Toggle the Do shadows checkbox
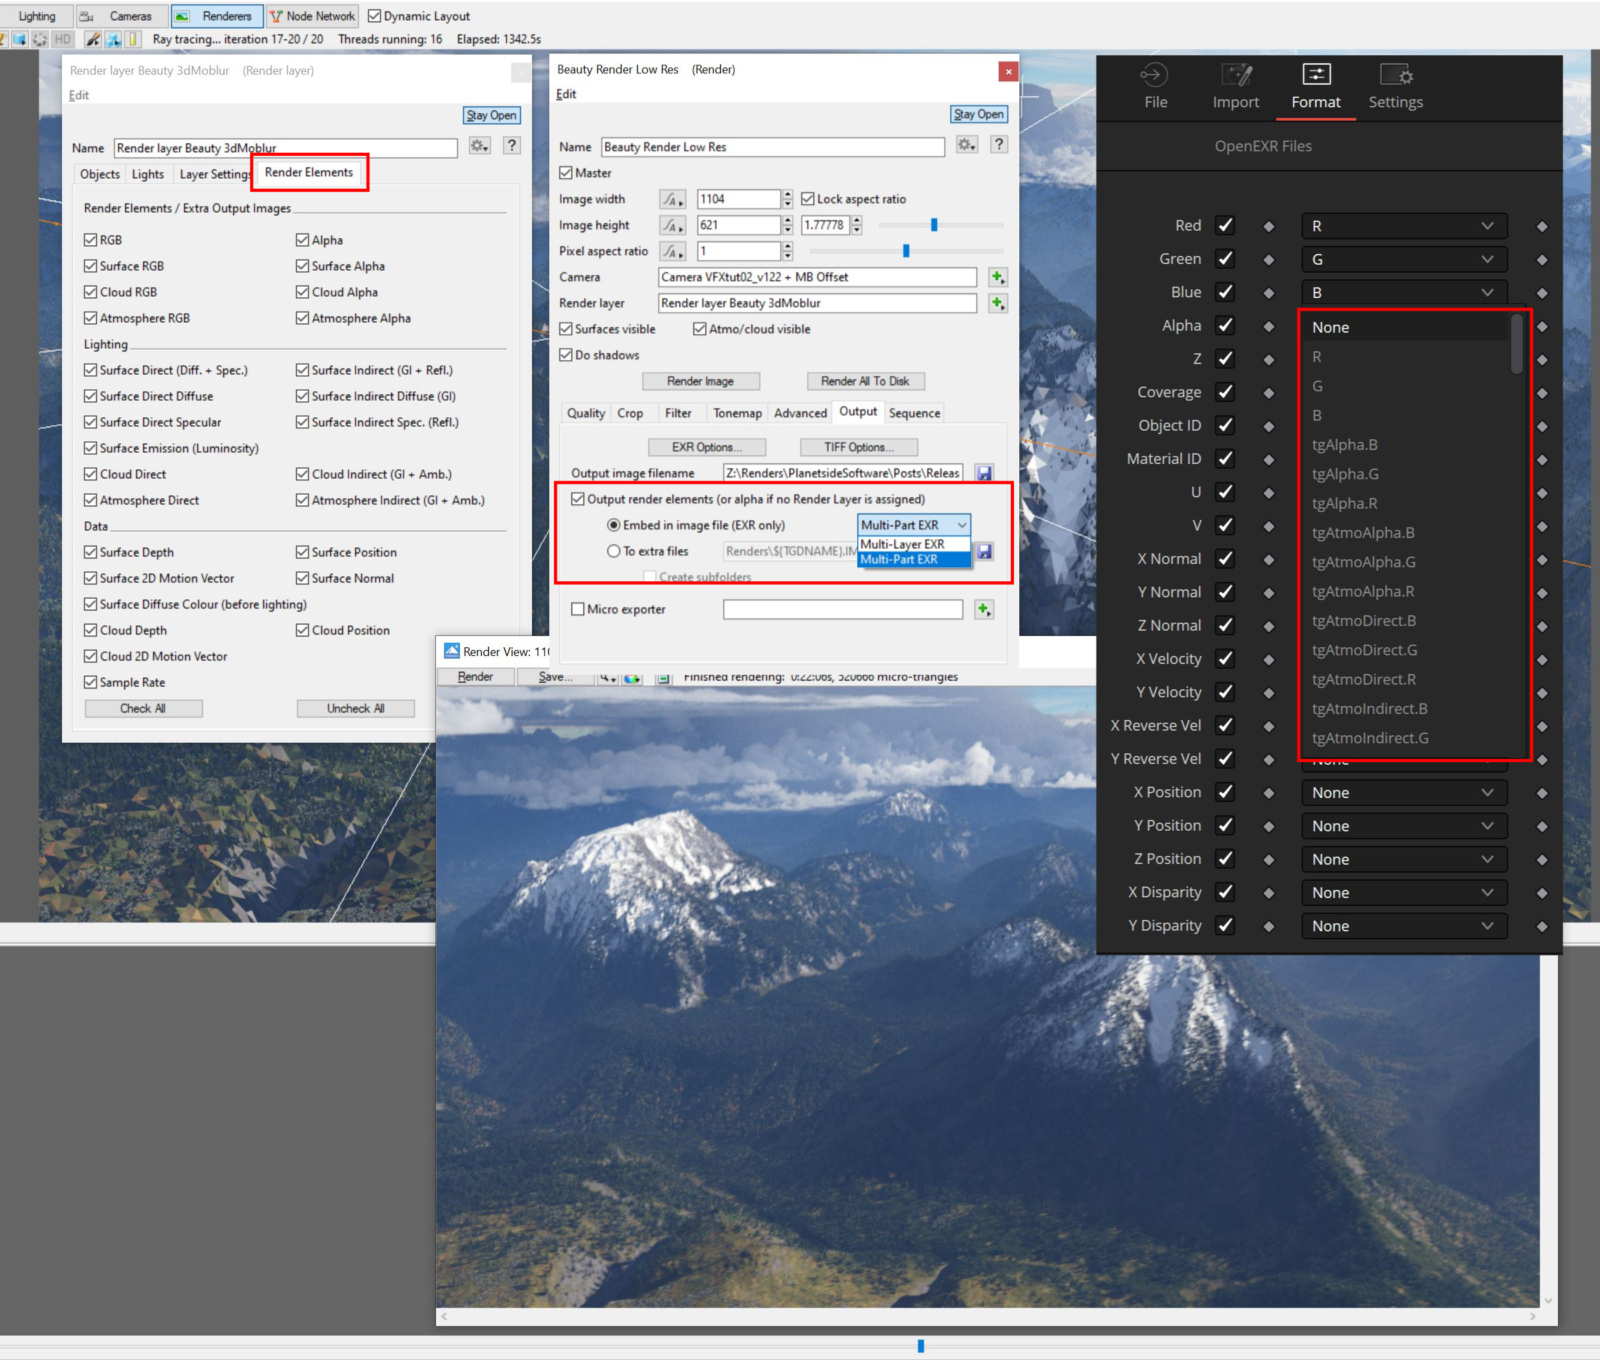 (x=566, y=355)
